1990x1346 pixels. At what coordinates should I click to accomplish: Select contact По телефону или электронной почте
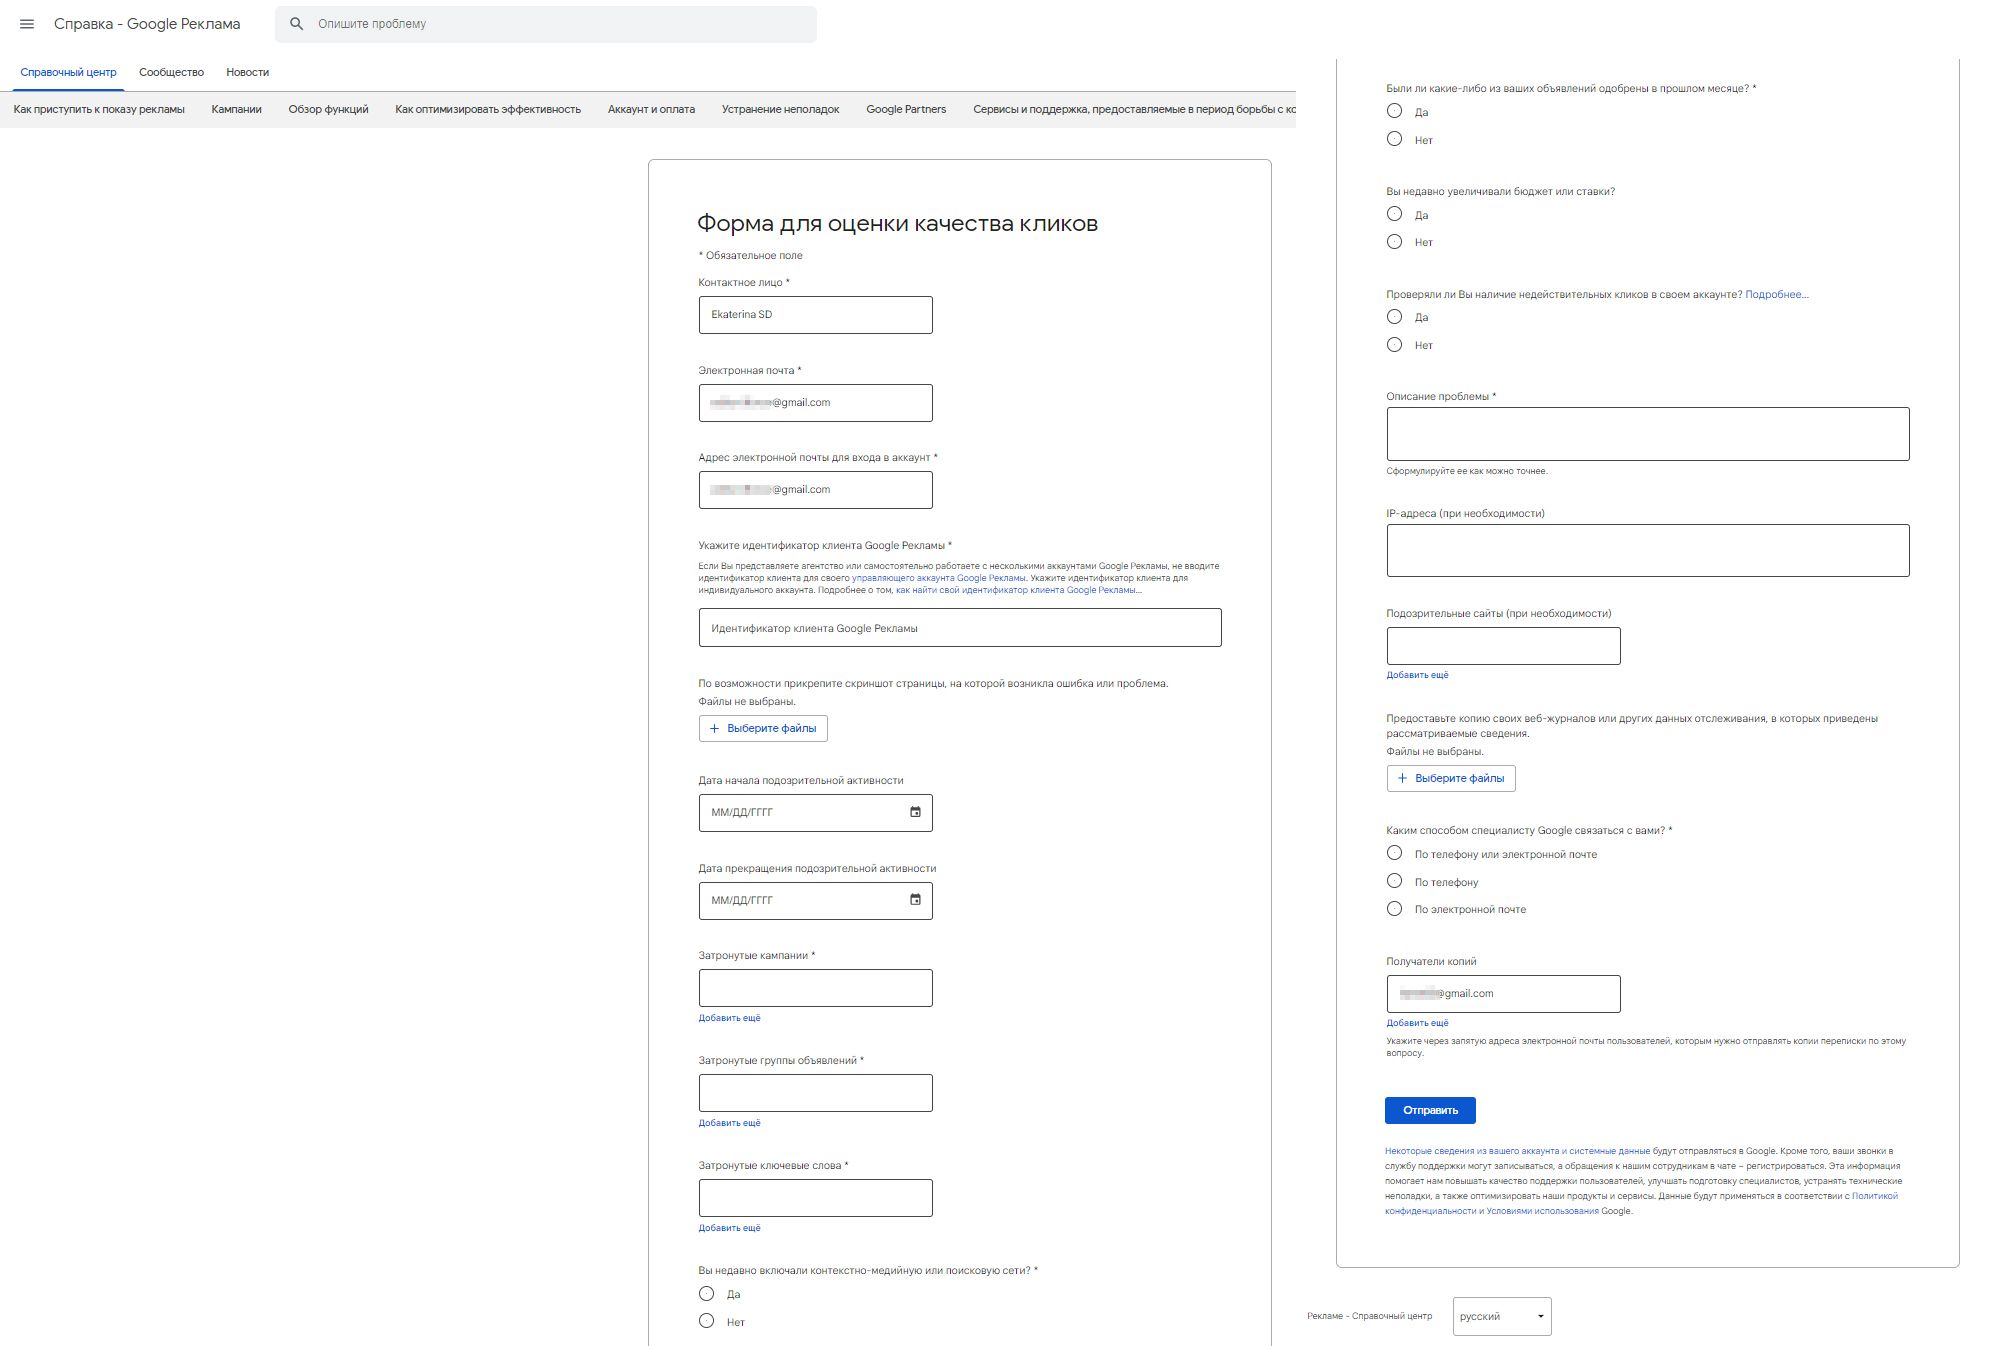tap(1395, 853)
